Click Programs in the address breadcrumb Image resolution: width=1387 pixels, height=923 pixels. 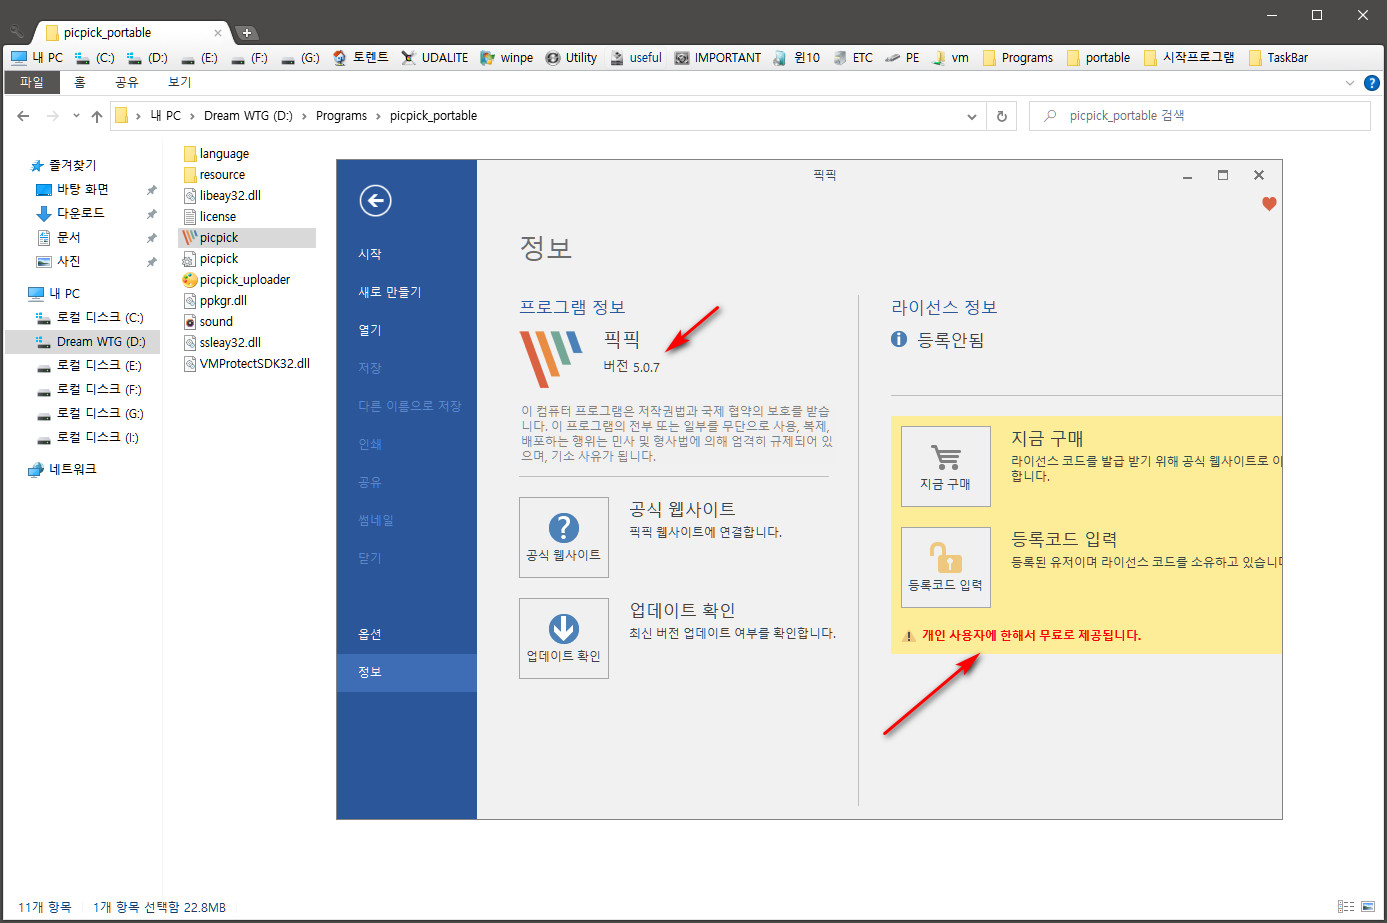pos(341,116)
